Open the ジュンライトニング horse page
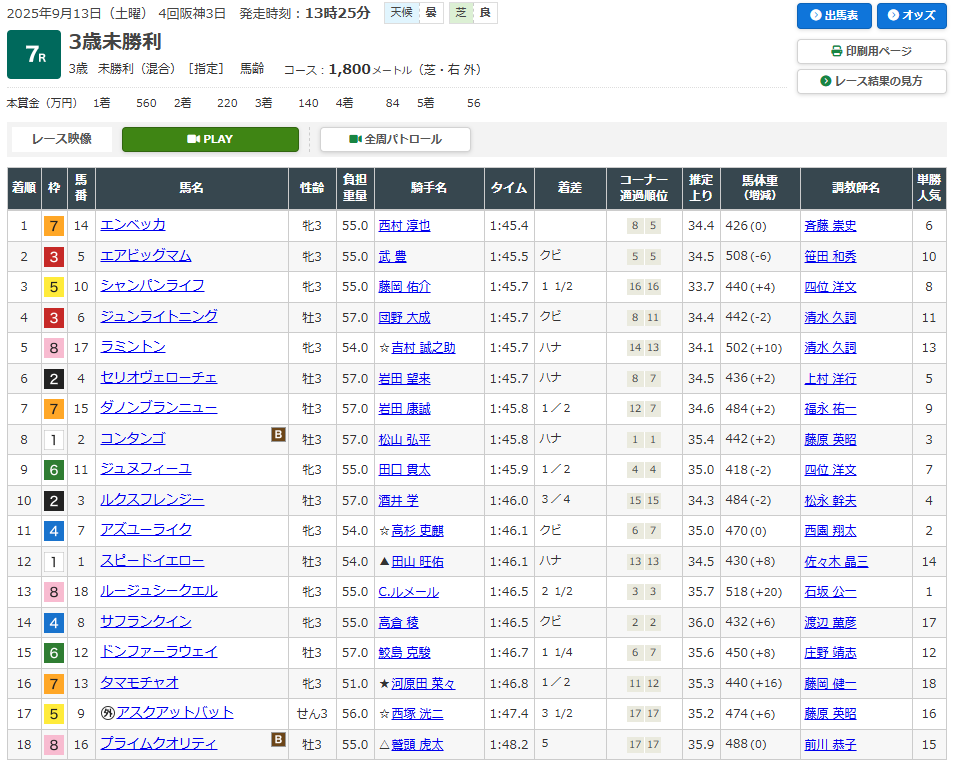This screenshot has height=765, width=953. [x=158, y=316]
